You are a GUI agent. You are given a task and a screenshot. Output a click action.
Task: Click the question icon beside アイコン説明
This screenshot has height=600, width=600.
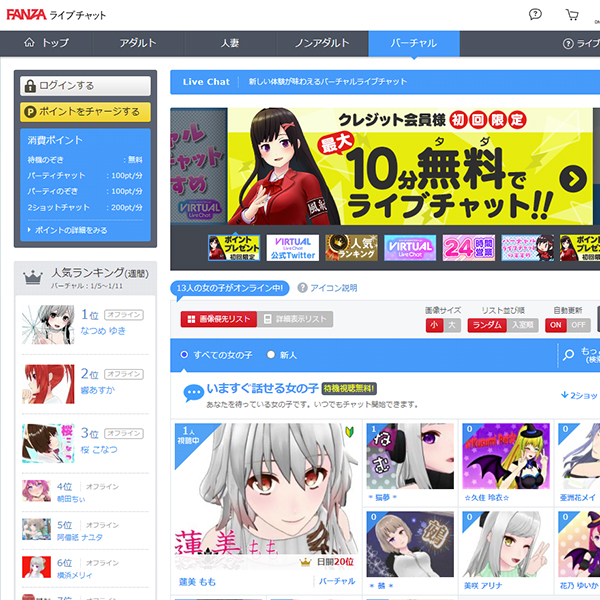[x=302, y=288]
